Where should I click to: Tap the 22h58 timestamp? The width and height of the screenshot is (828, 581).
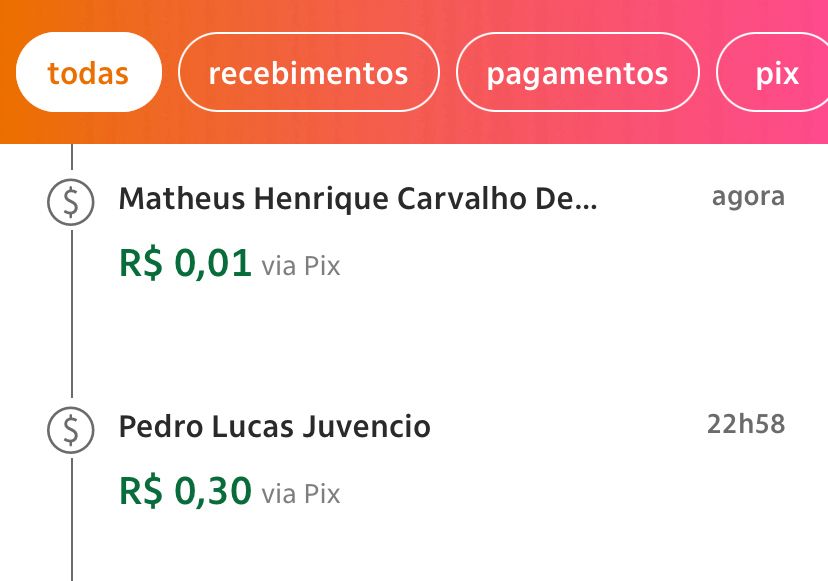click(x=746, y=424)
